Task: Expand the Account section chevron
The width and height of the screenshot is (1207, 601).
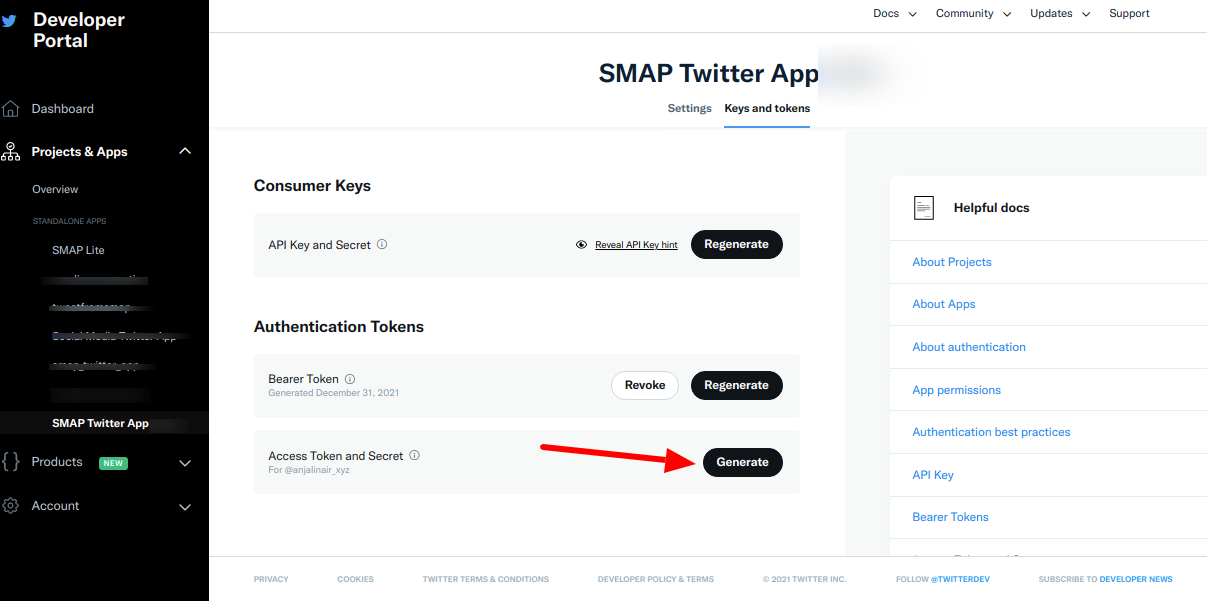Action: (185, 507)
